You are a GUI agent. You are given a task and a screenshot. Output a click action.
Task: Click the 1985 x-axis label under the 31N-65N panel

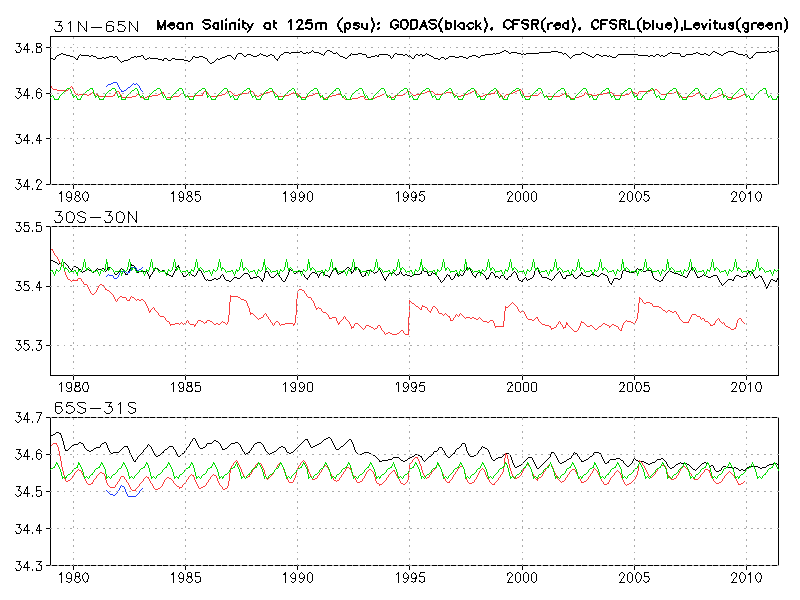click(x=186, y=197)
